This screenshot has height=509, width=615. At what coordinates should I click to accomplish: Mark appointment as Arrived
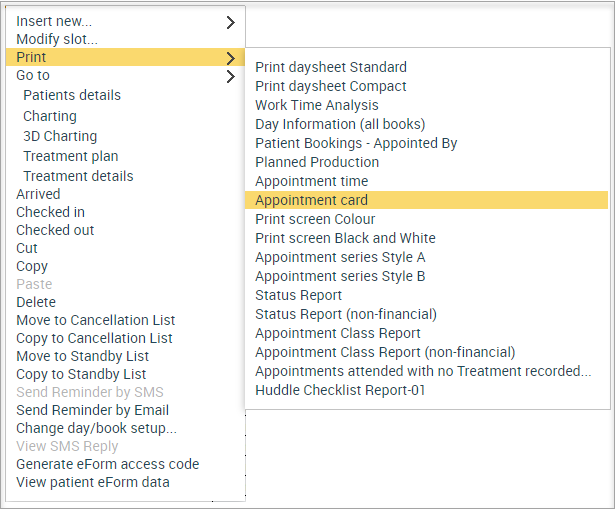pyautogui.click(x=38, y=194)
